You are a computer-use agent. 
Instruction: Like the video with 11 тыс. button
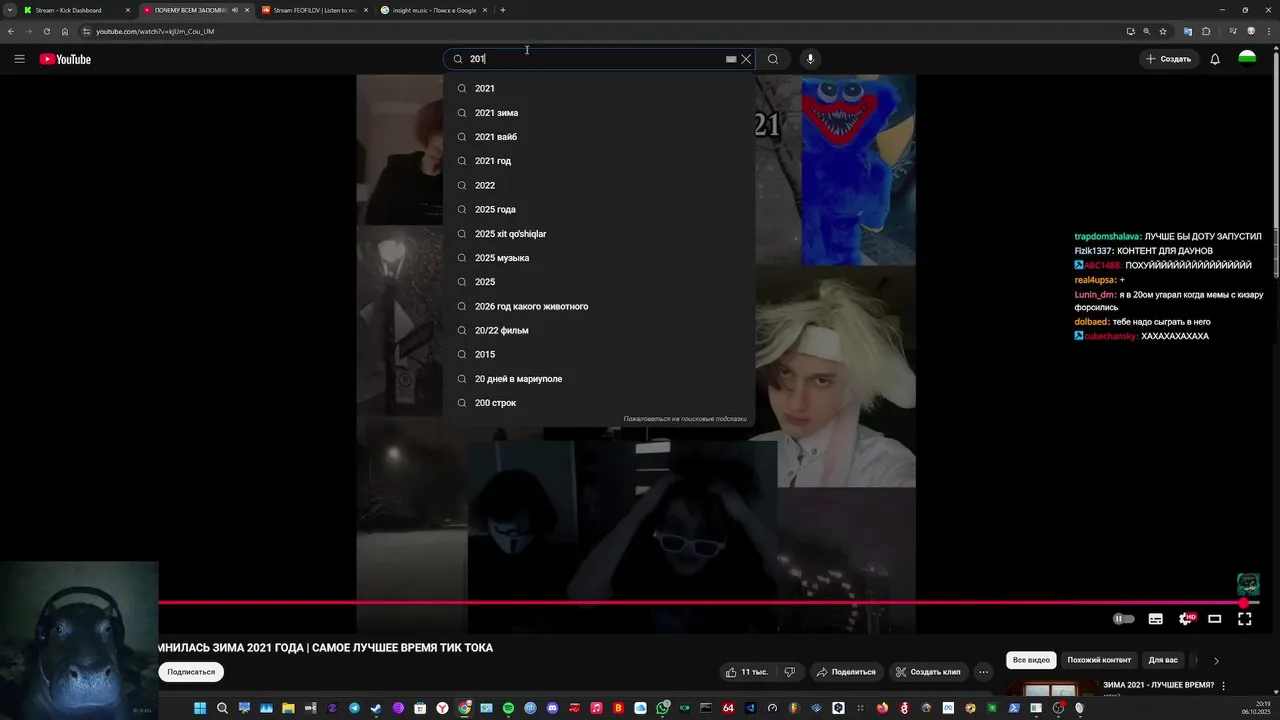click(x=747, y=672)
